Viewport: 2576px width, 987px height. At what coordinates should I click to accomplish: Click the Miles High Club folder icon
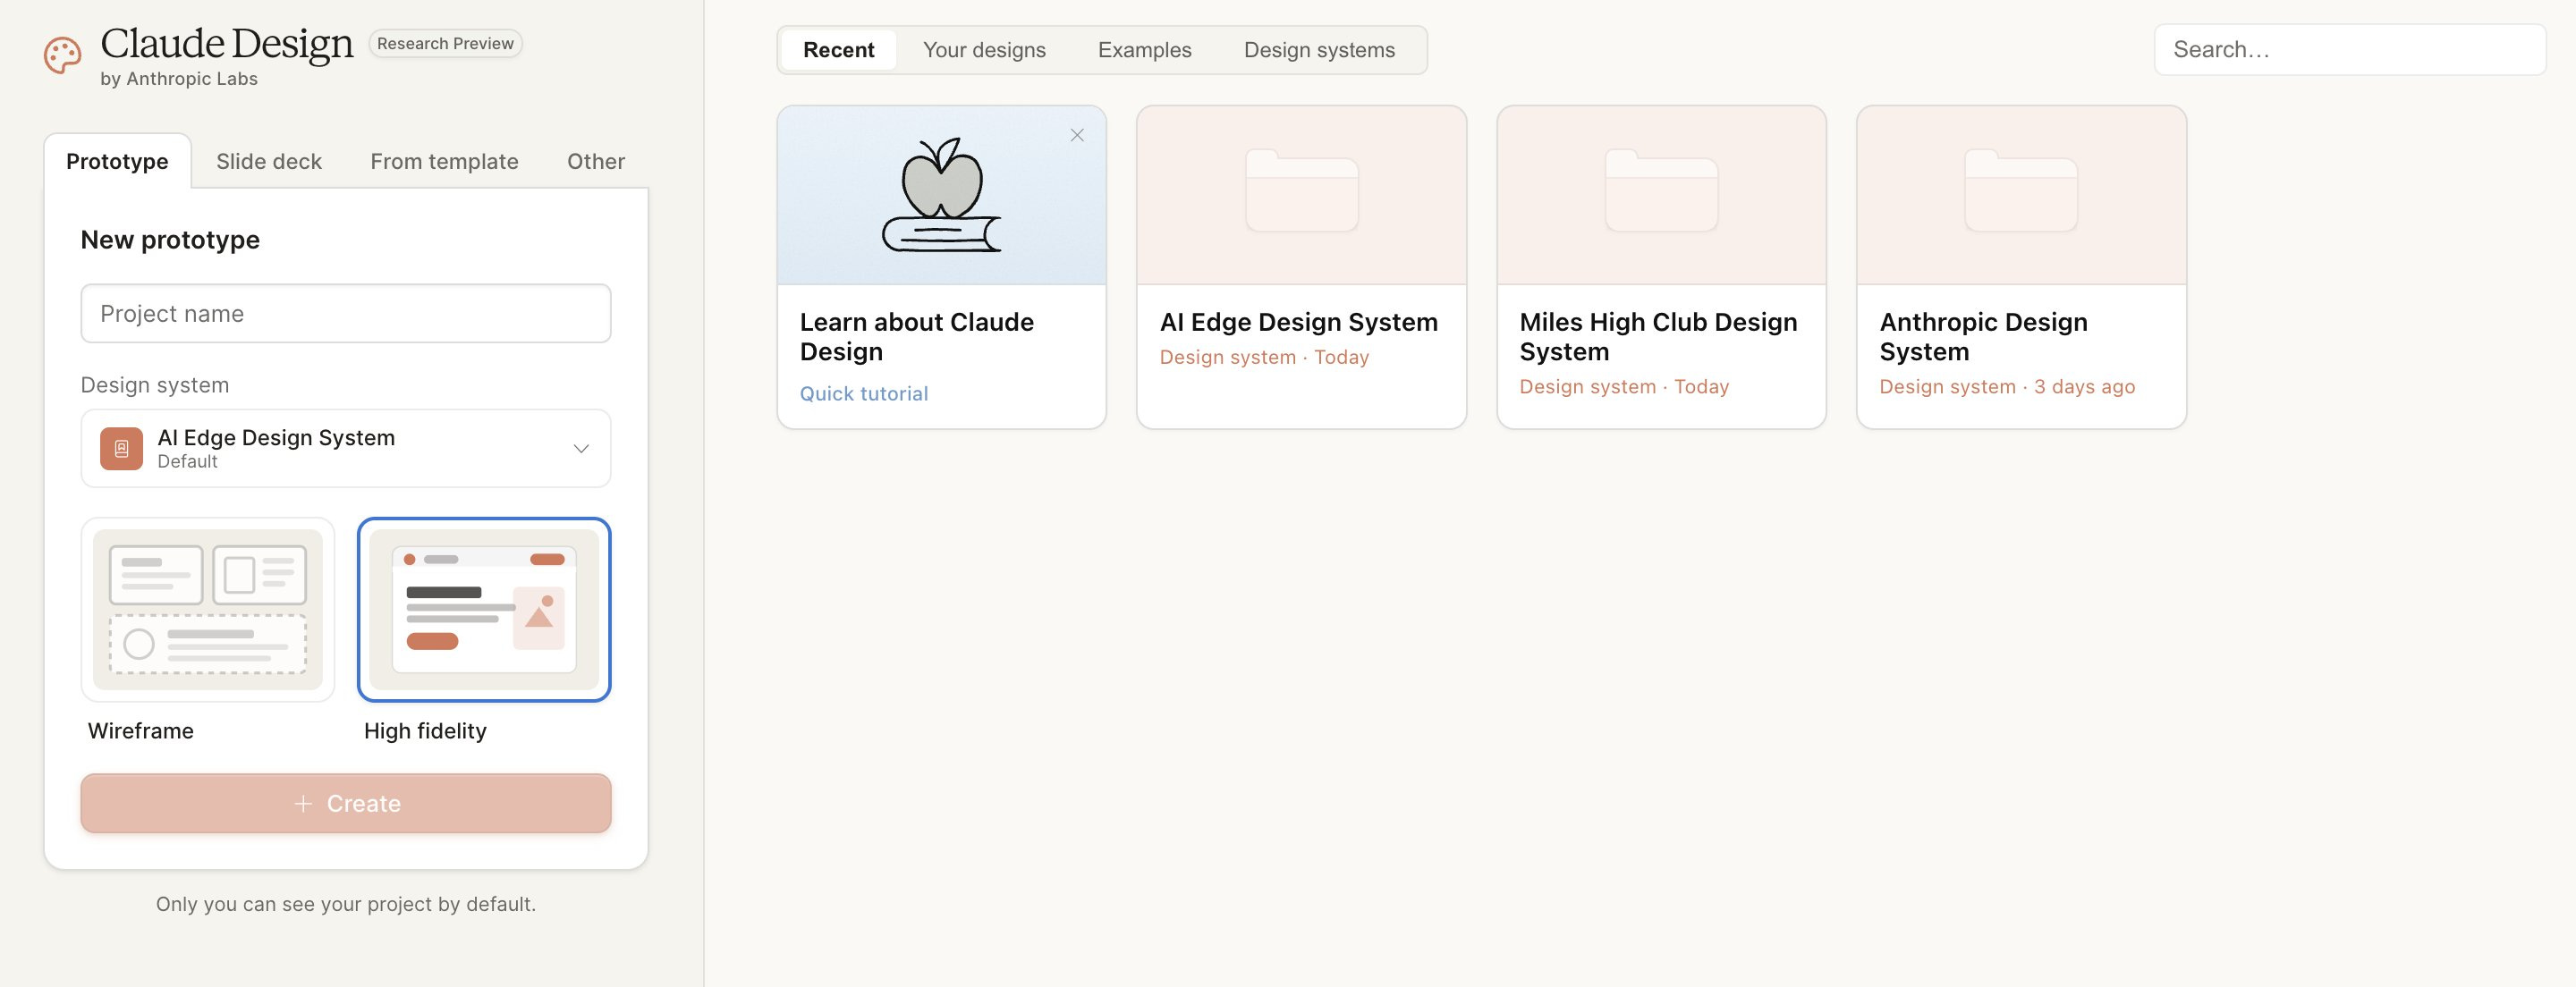click(x=1661, y=191)
